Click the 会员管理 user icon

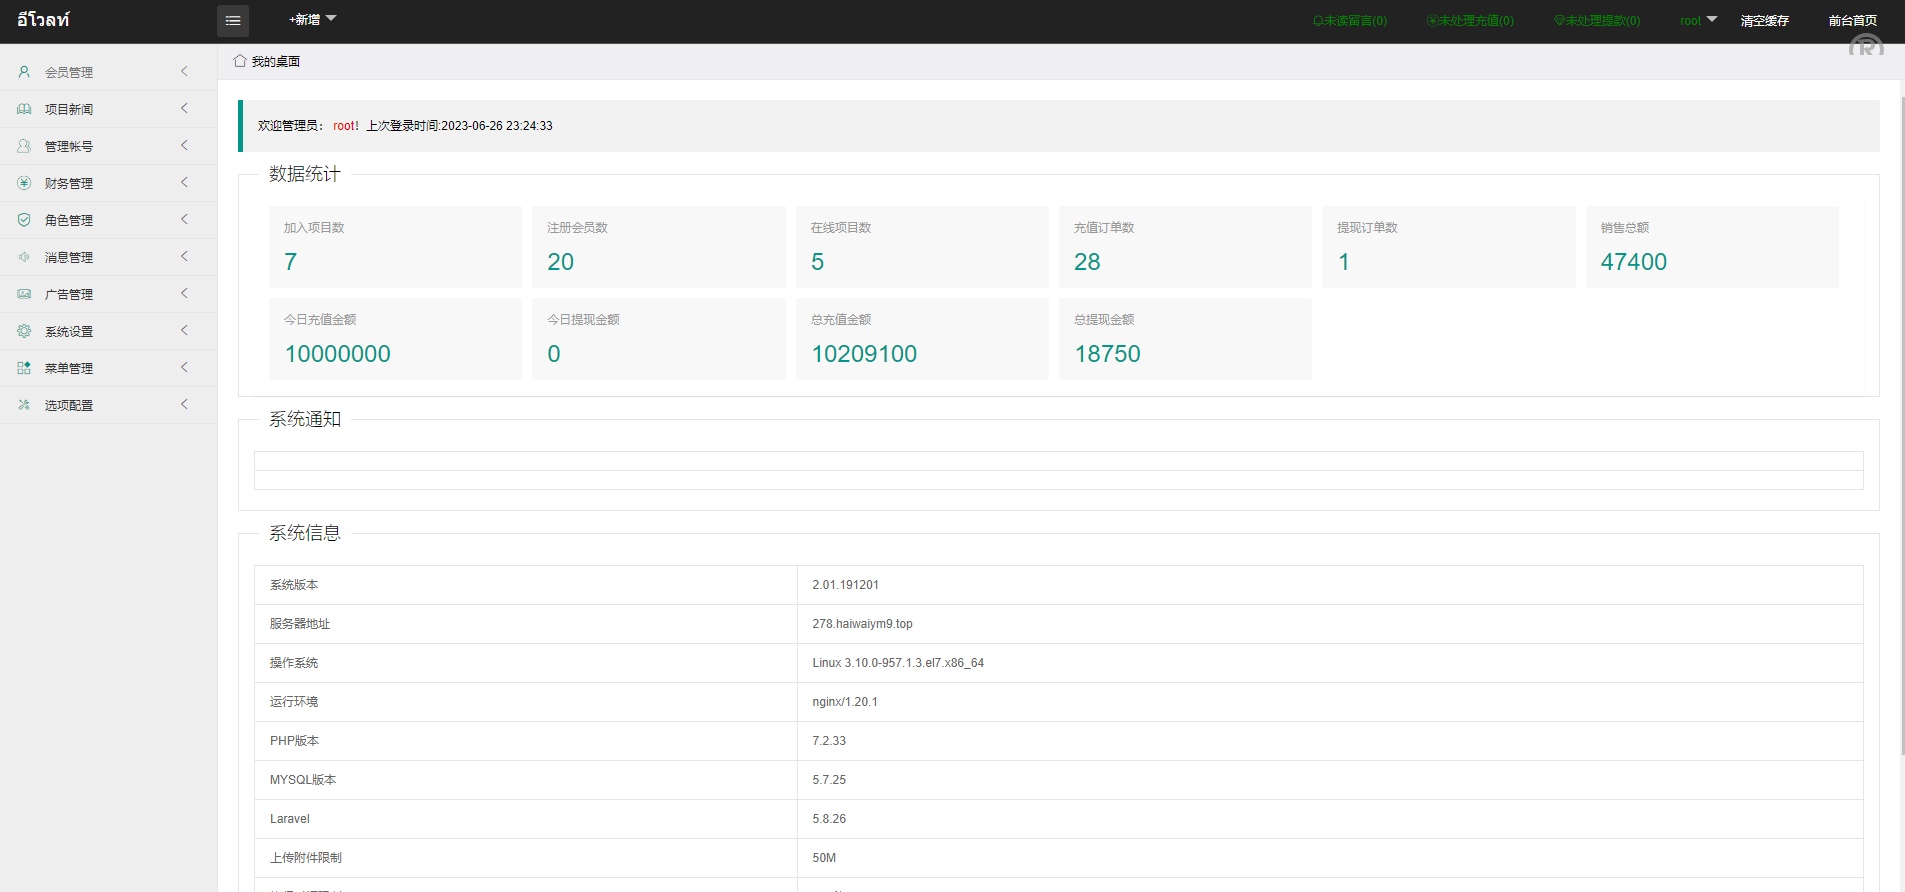(x=24, y=72)
